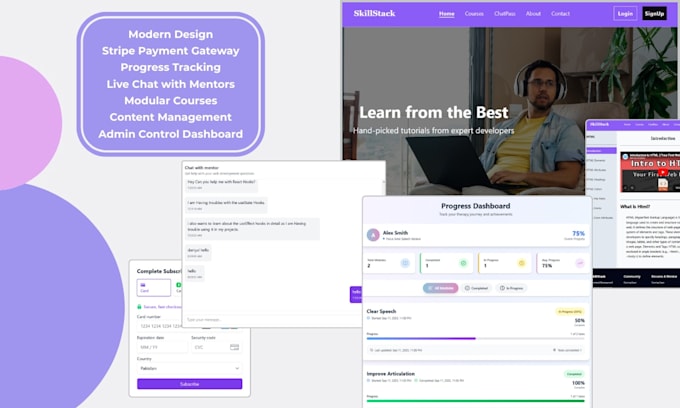680x408 pixels.
Task: Click 'Admin Control Dashboard' feature text
Action: 170,134
